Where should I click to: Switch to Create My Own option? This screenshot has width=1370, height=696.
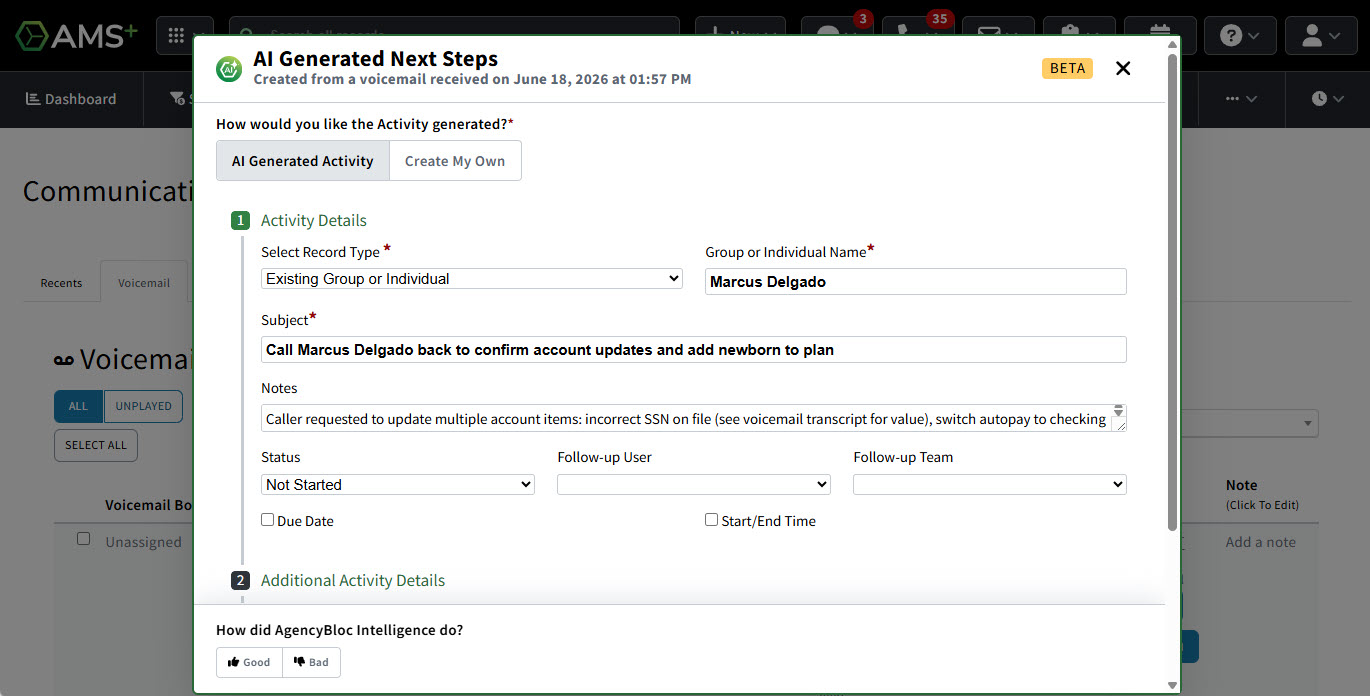pyautogui.click(x=455, y=161)
